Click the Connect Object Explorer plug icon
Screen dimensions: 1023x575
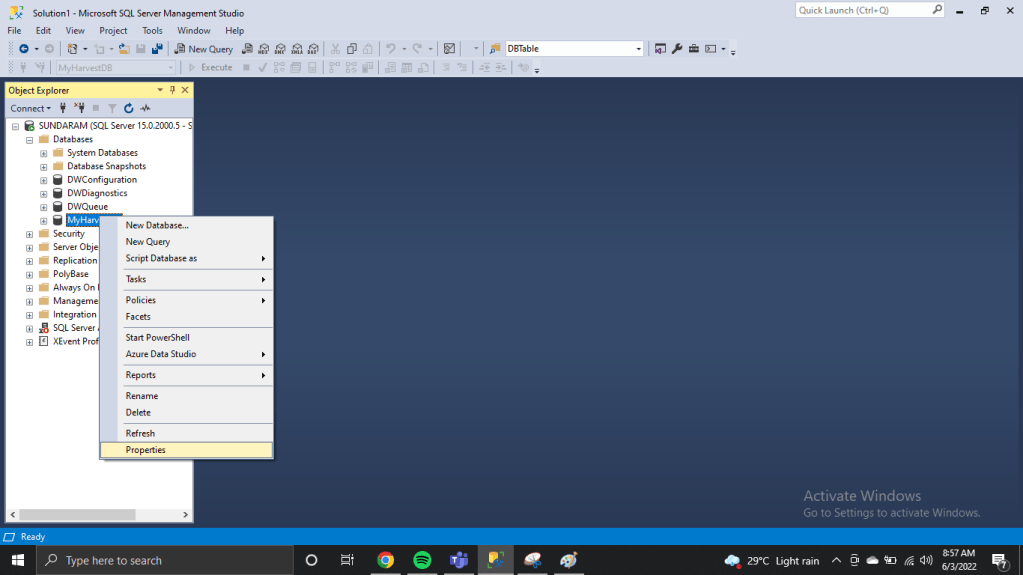(x=63, y=108)
